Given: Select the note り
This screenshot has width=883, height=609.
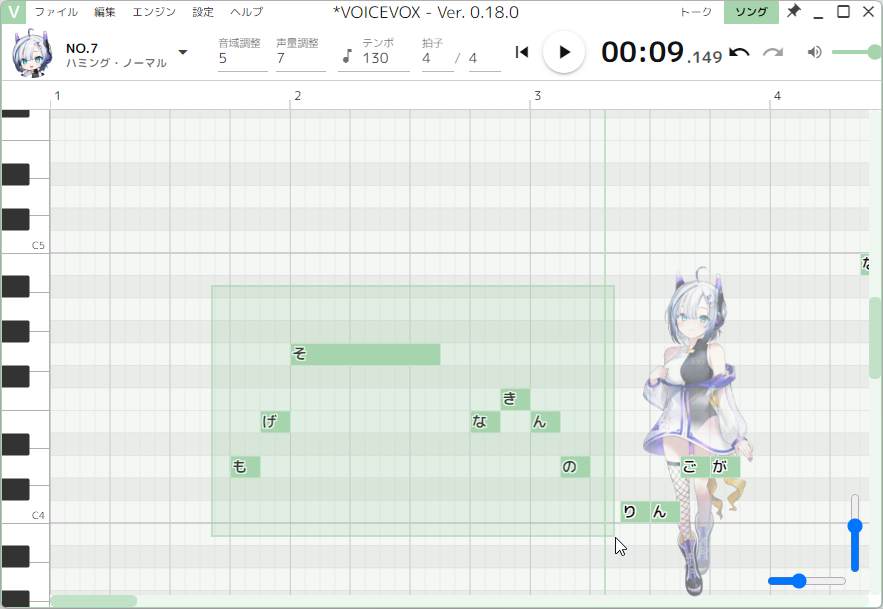Looking at the screenshot, I should point(635,512).
